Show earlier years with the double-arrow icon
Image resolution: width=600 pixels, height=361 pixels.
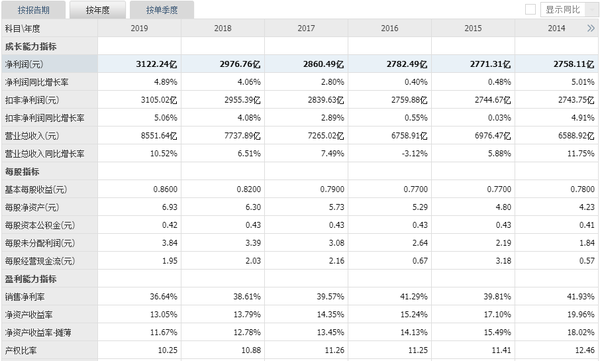coord(591,28)
